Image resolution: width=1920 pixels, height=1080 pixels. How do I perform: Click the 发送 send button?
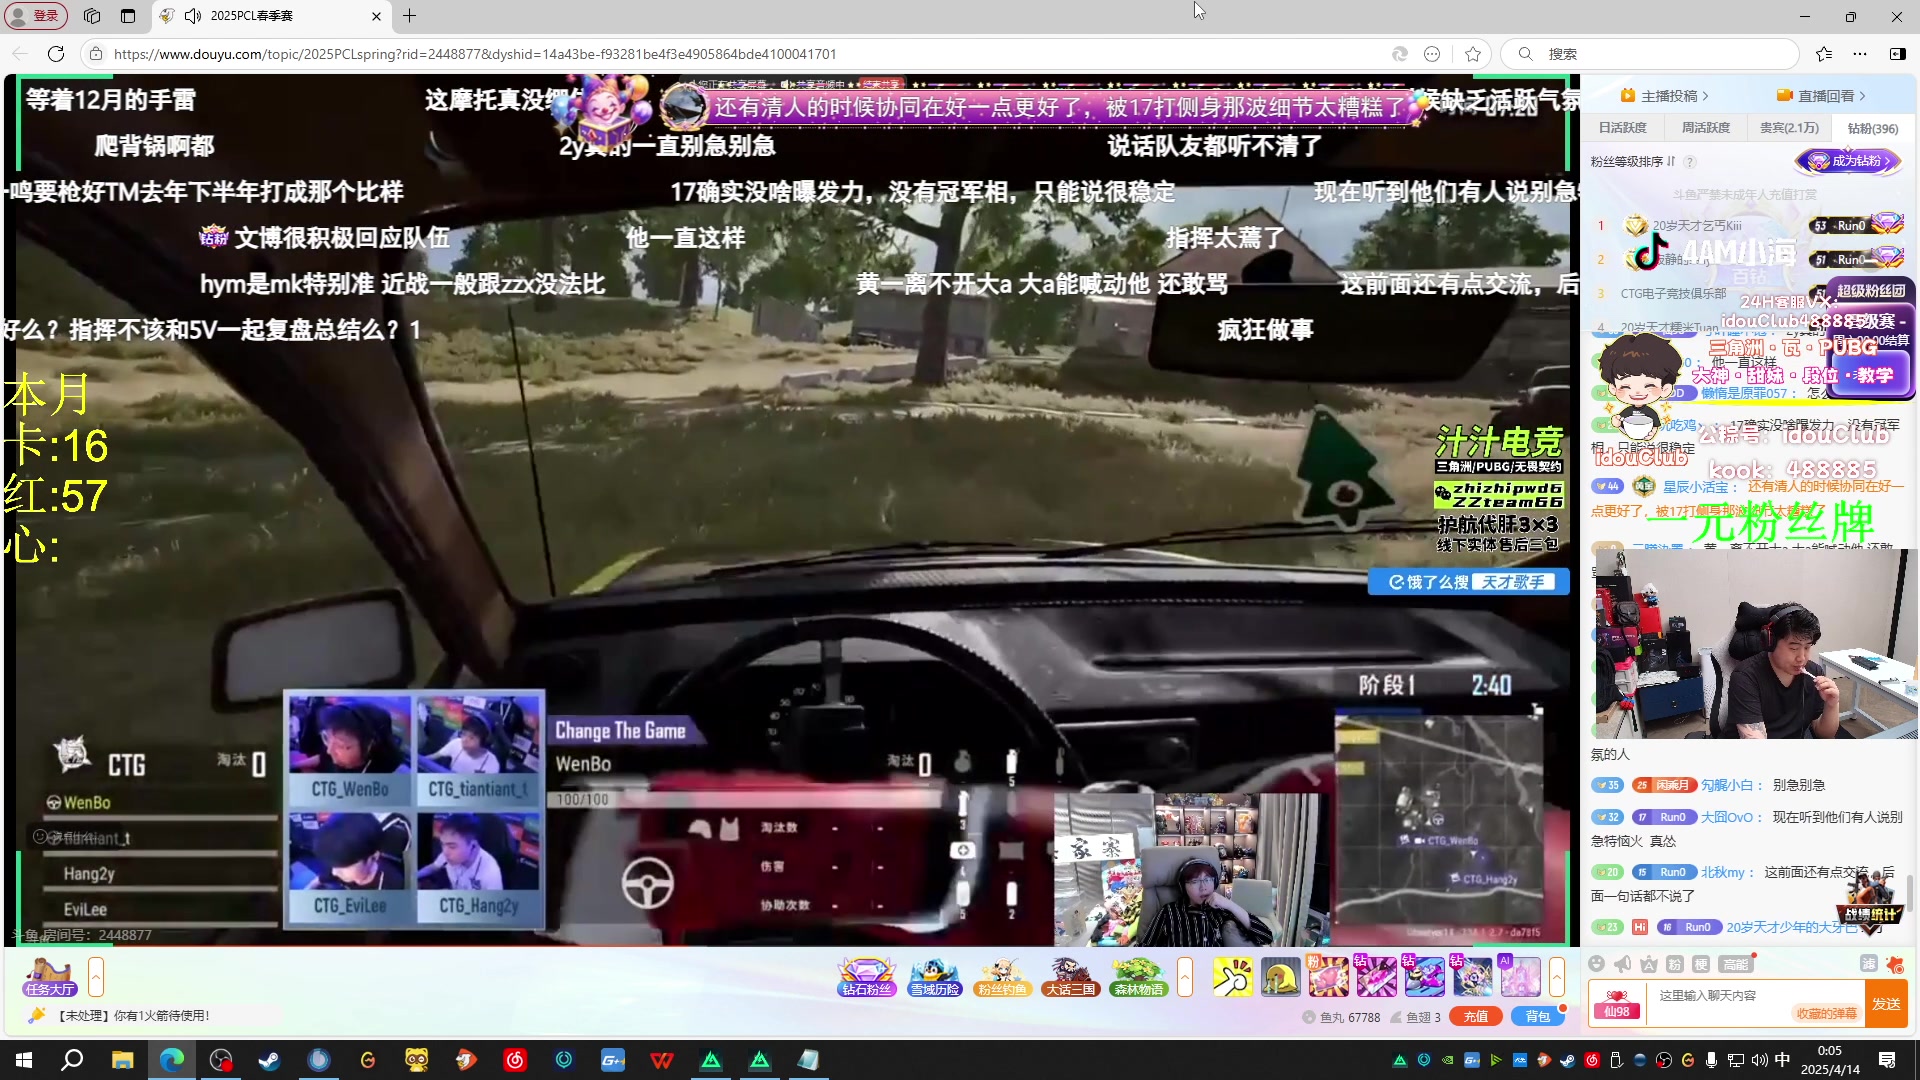tap(1886, 1004)
